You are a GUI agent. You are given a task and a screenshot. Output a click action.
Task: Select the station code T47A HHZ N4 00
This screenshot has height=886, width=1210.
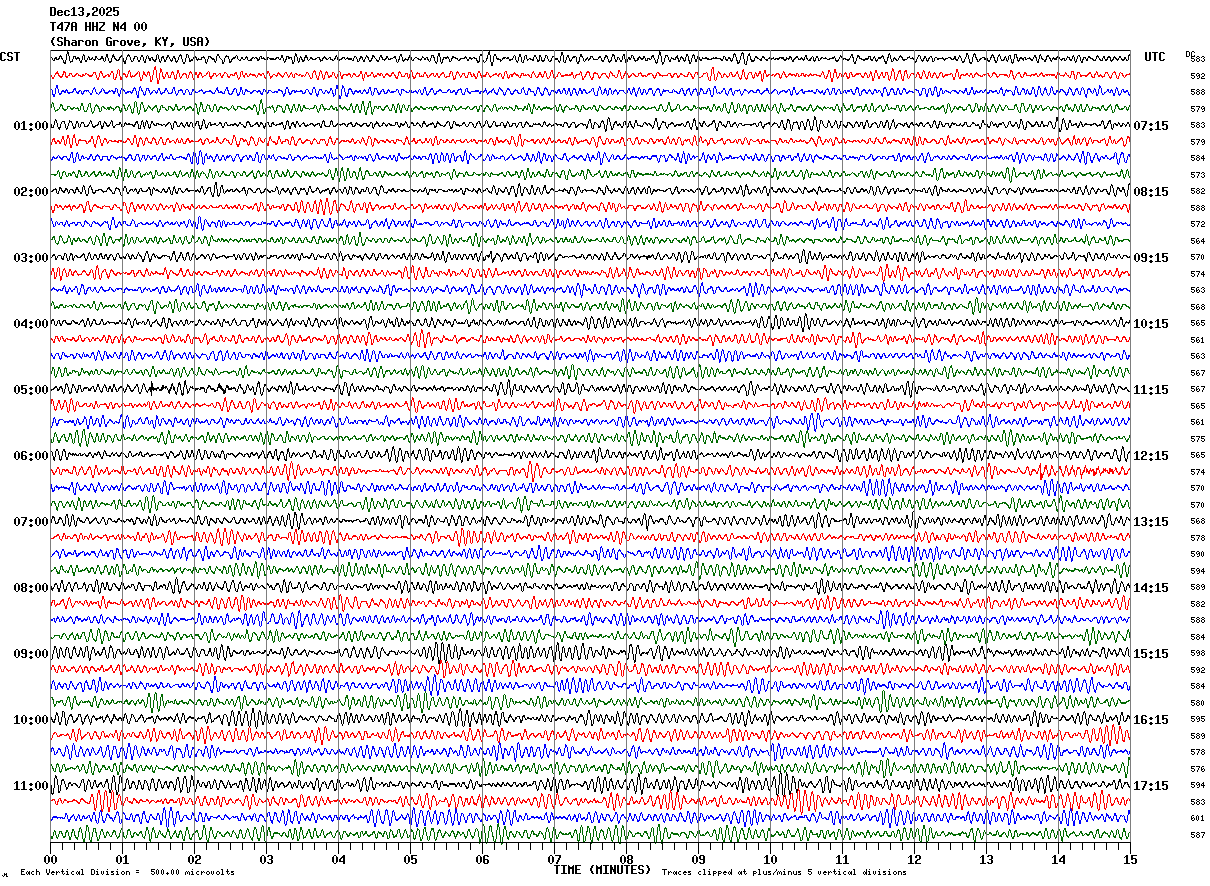(98, 27)
